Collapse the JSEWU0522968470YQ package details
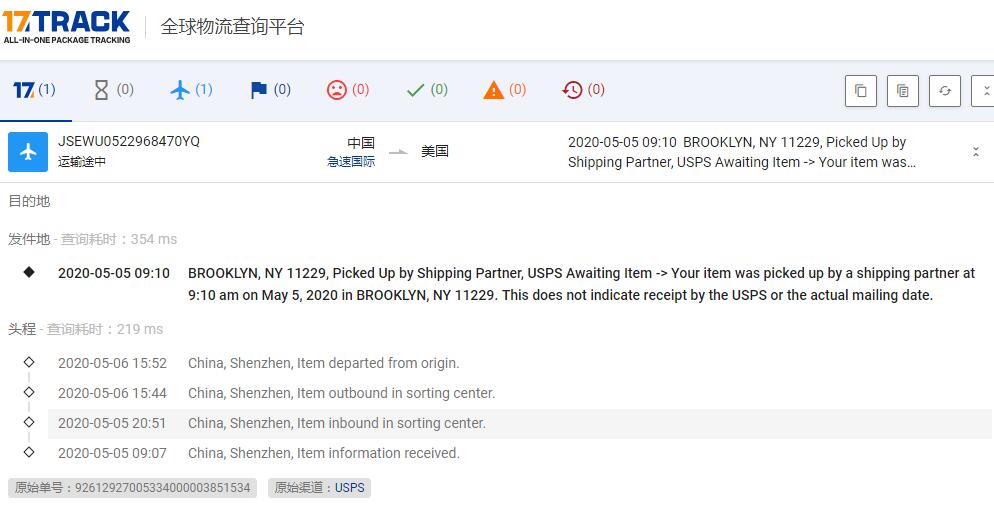This screenshot has height=505, width=994. (x=975, y=152)
